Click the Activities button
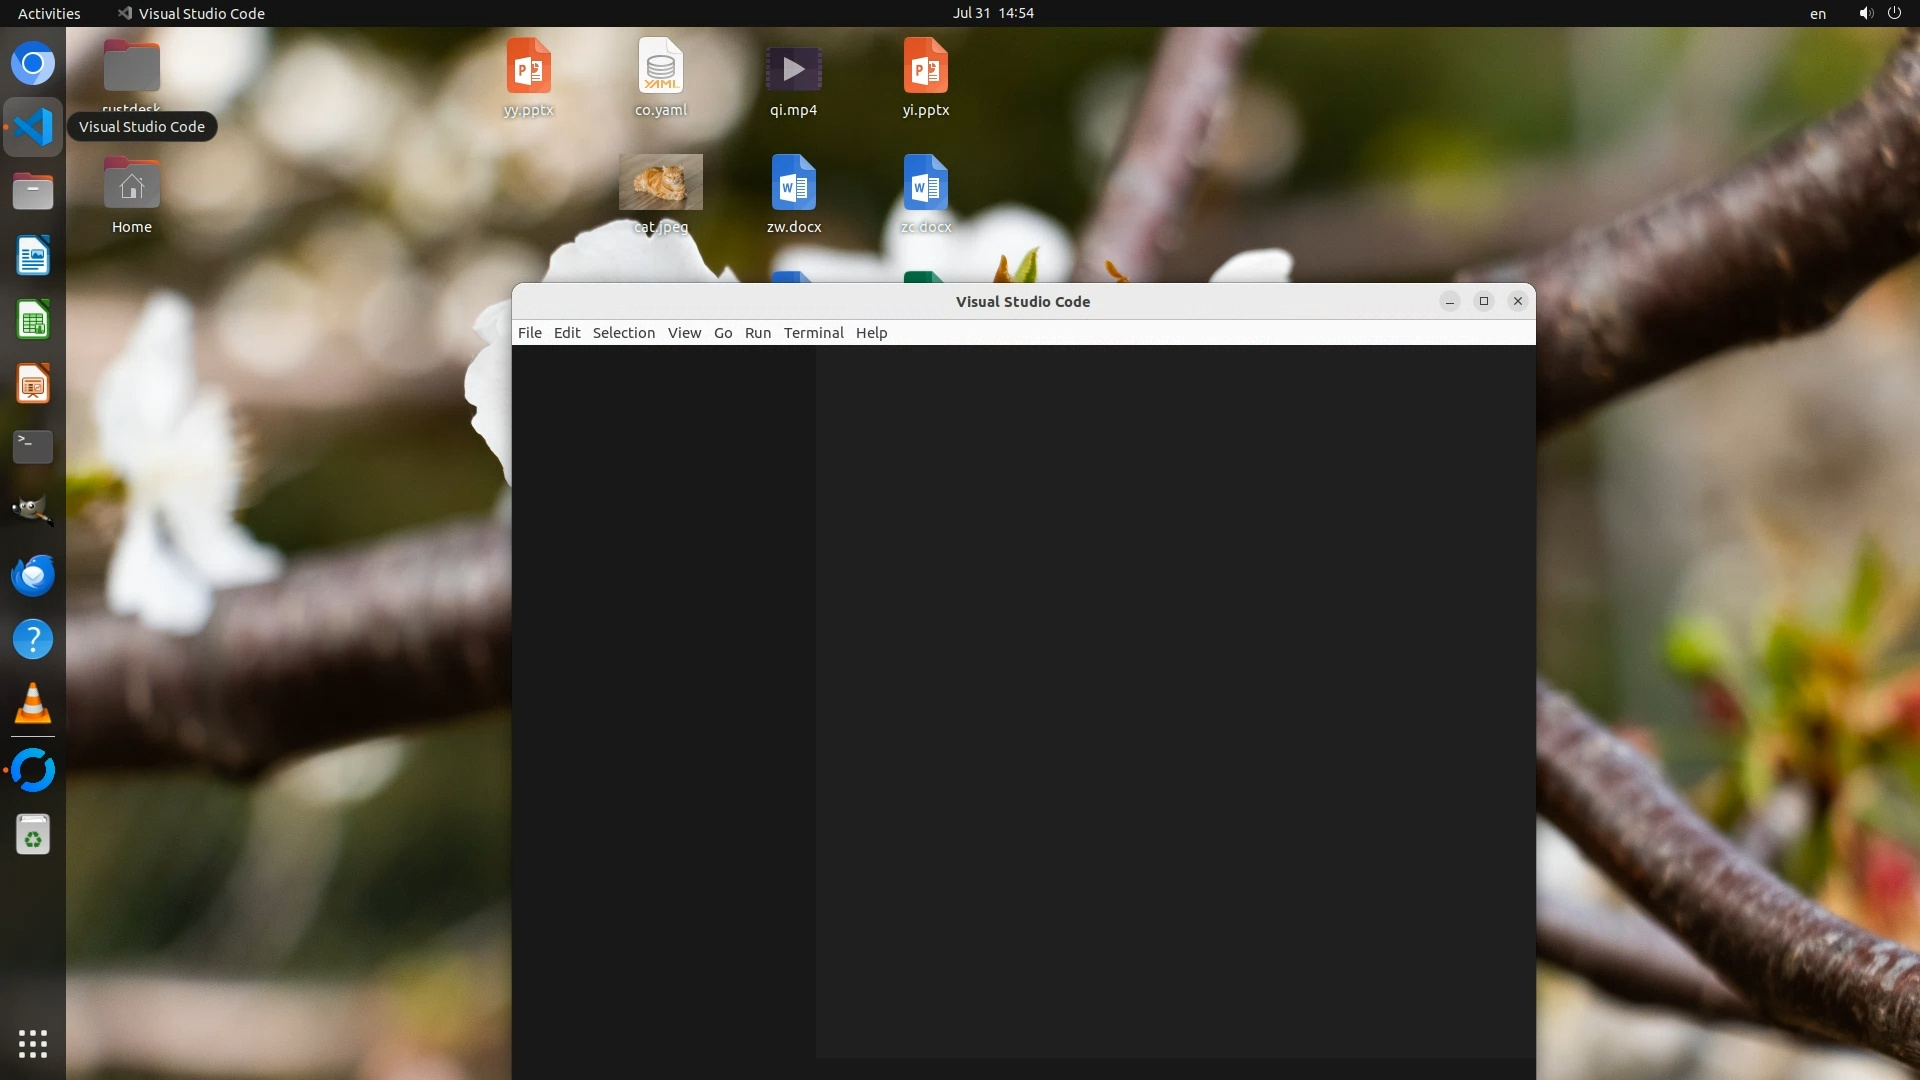The image size is (1920, 1080). [49, 13]
